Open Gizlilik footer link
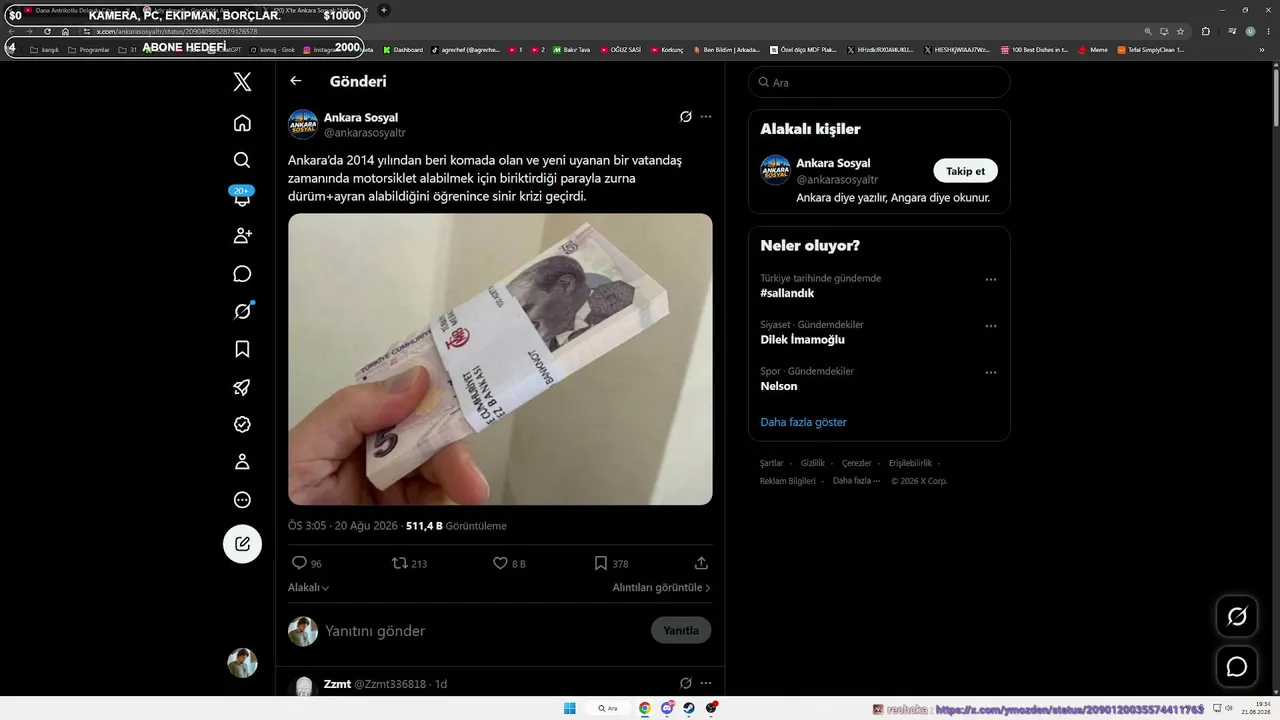Image resolution: width=1280 pixels, height=720 pixels. tap(813, 463)
